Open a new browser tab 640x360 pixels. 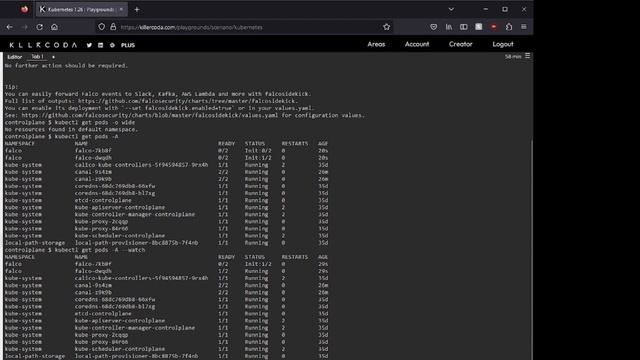pos(137,9)
